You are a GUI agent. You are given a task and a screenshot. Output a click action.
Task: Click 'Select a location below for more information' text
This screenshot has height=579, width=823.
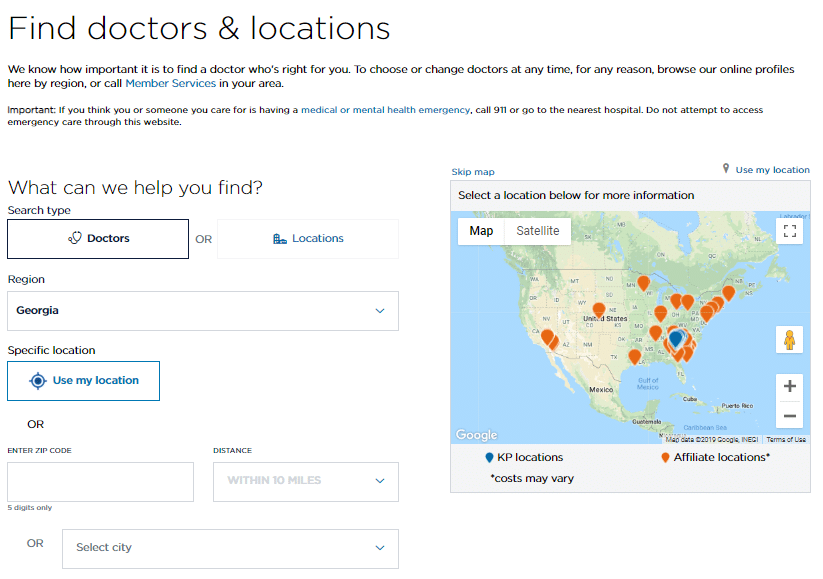[x=576, y=195]
